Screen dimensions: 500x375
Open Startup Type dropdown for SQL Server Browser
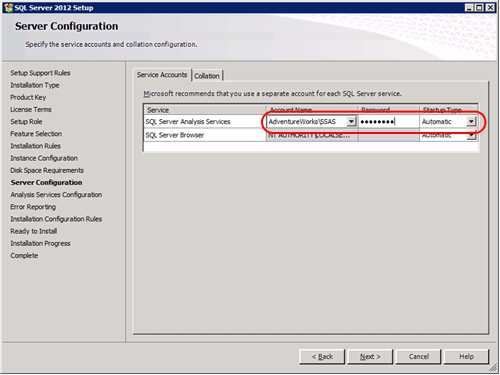click(x=471, y=135)
